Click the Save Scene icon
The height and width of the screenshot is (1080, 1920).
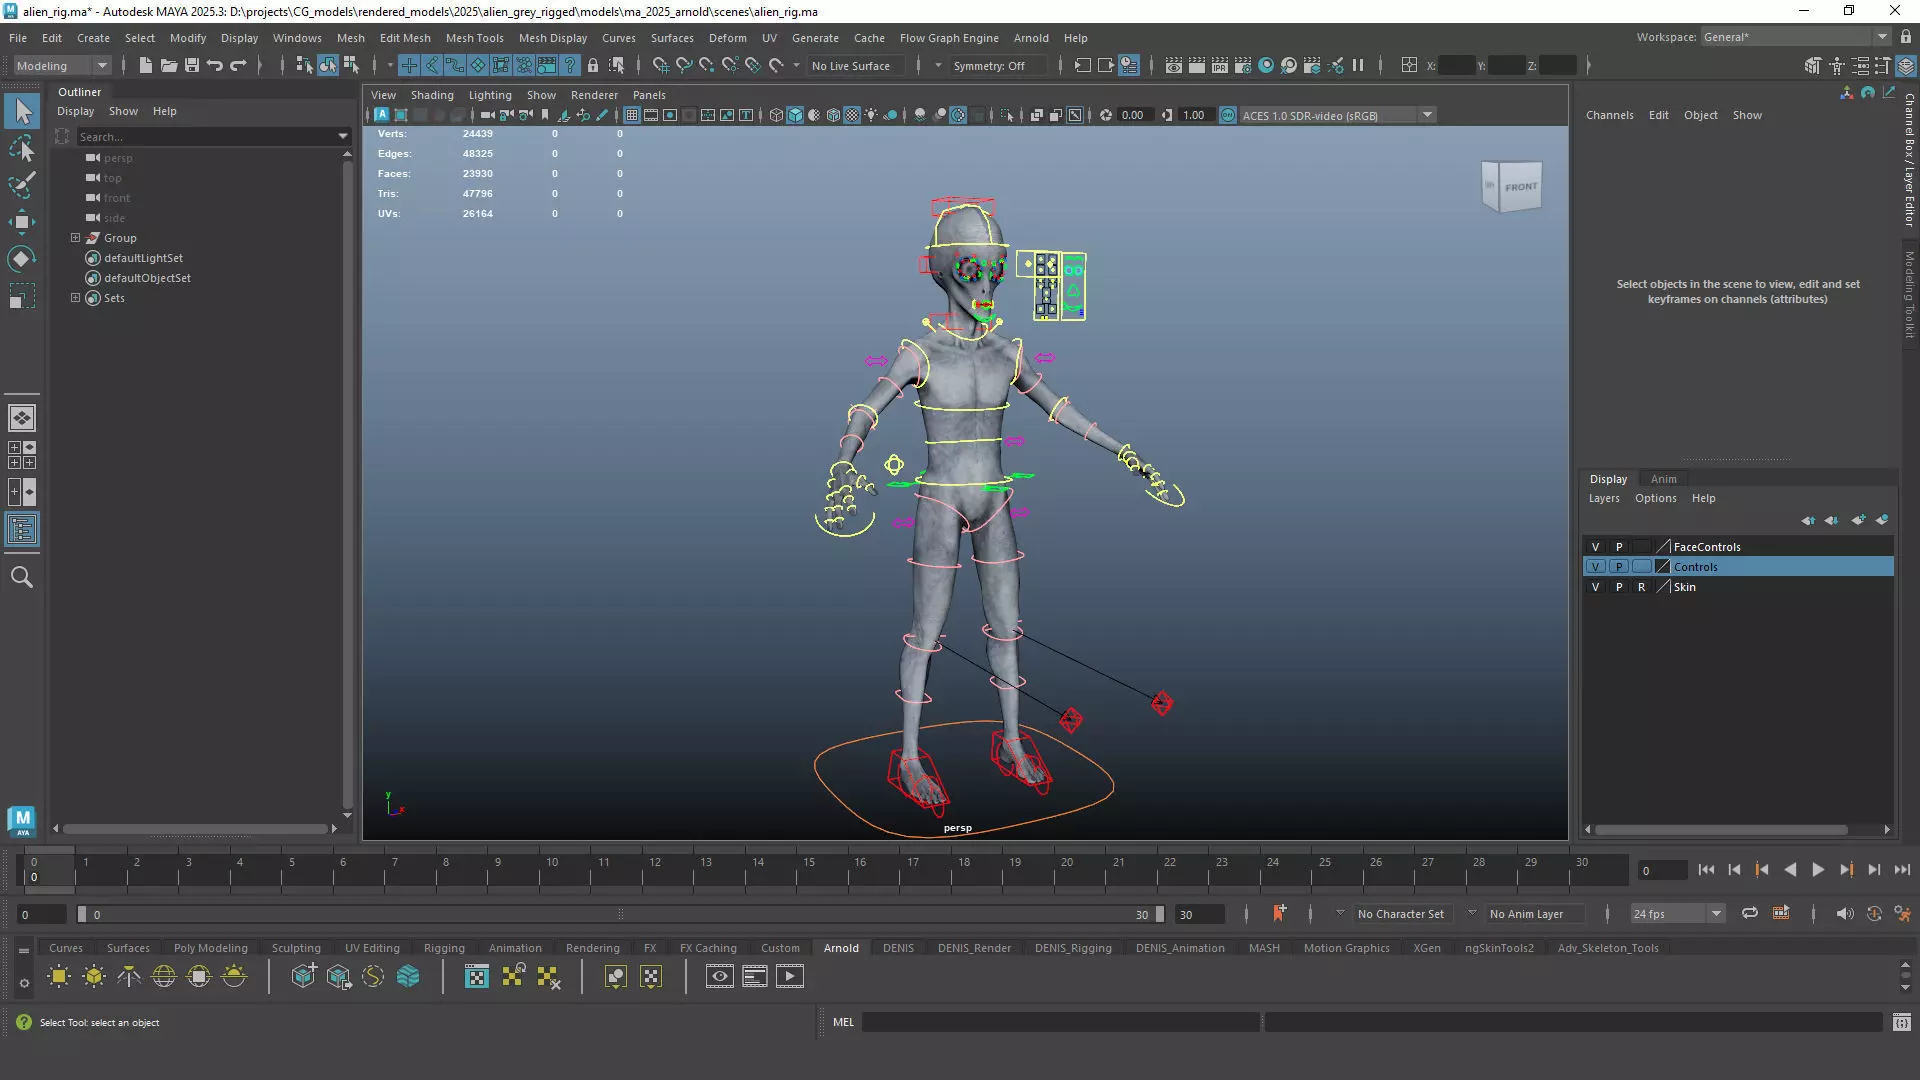(192, 66)
